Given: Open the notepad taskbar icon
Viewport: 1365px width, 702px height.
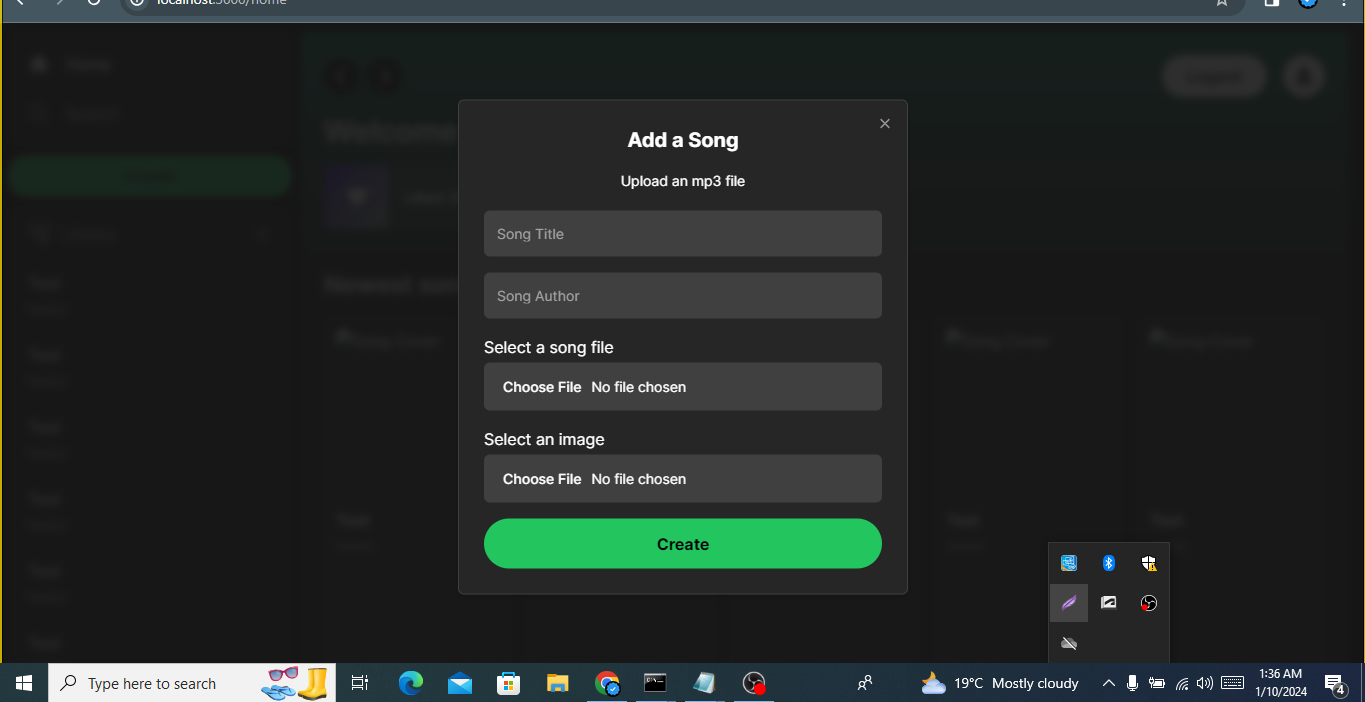Looking at the screenshot, I should [705, 683].
